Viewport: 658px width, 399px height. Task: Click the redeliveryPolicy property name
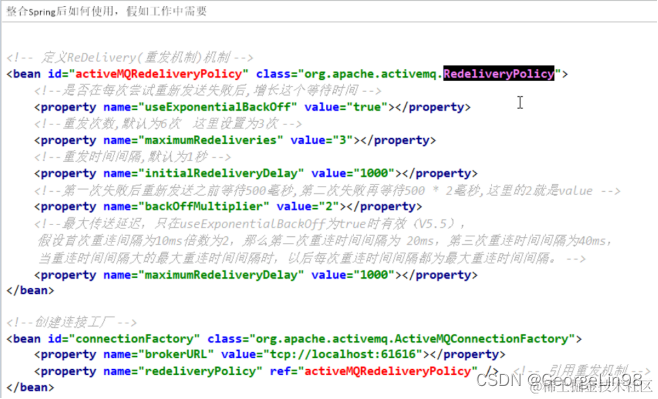200,371
